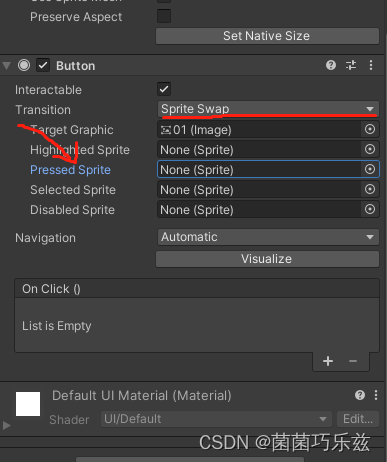
Task: Click the Visualize button
Action: (267, 259)
